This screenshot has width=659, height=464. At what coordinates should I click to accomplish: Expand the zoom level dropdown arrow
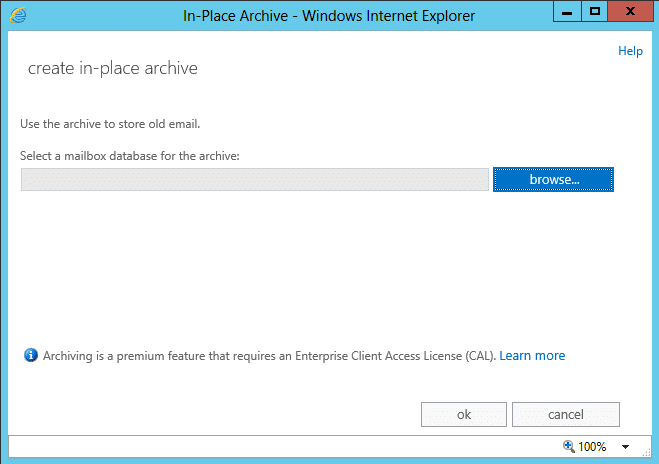[x=625, y=447]
